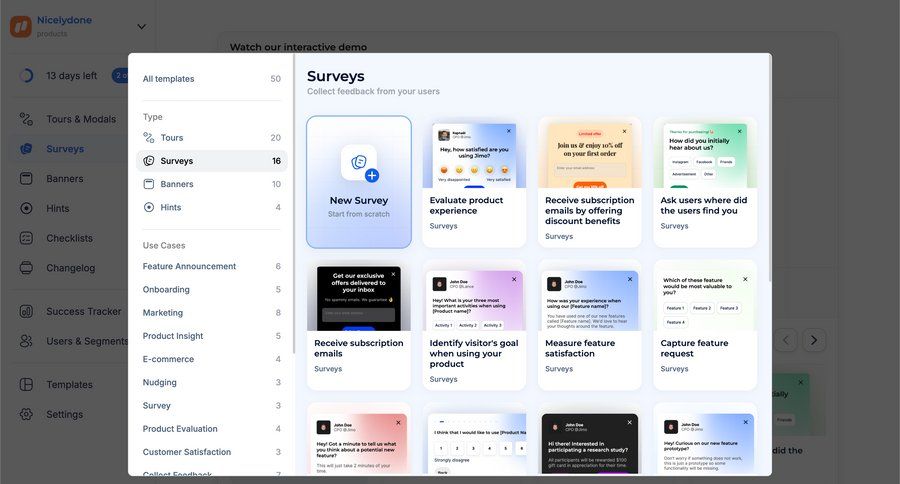The height and width of the screenshot is (484, 900).
Task: Click the Tours icon in template types
Action: point(149,138)
